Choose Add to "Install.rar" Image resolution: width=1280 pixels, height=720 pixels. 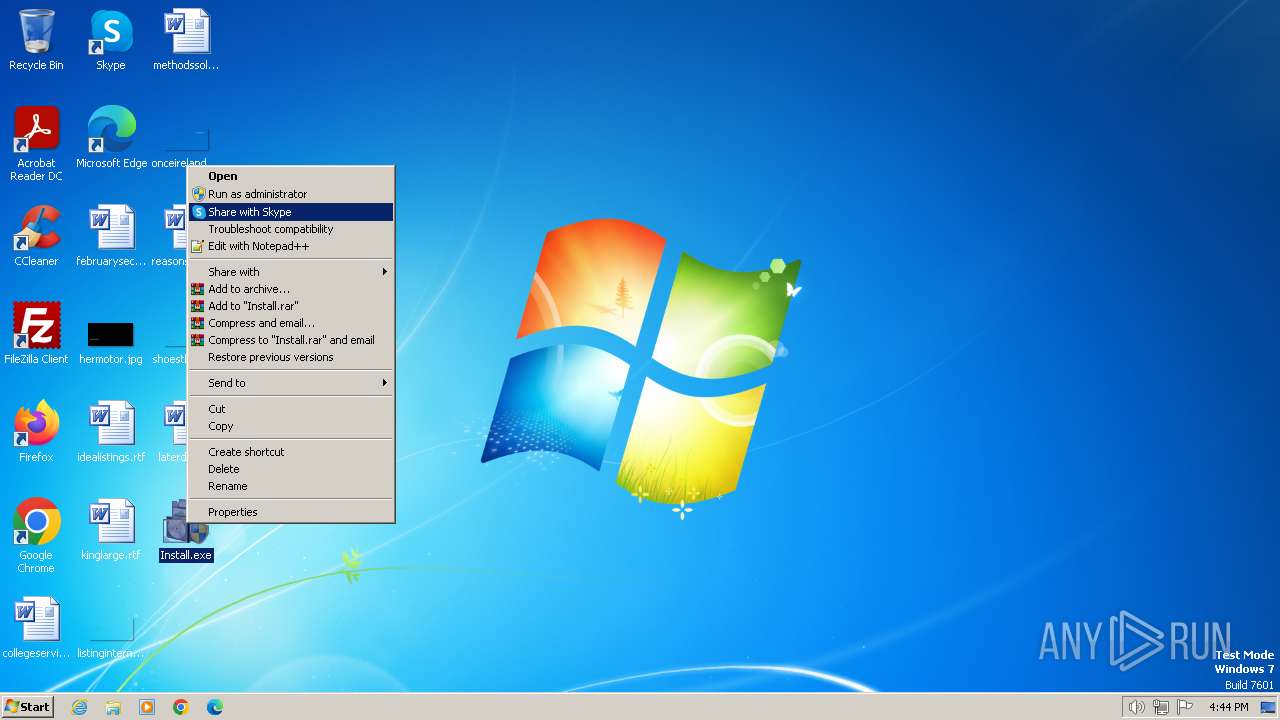(291, 306)
